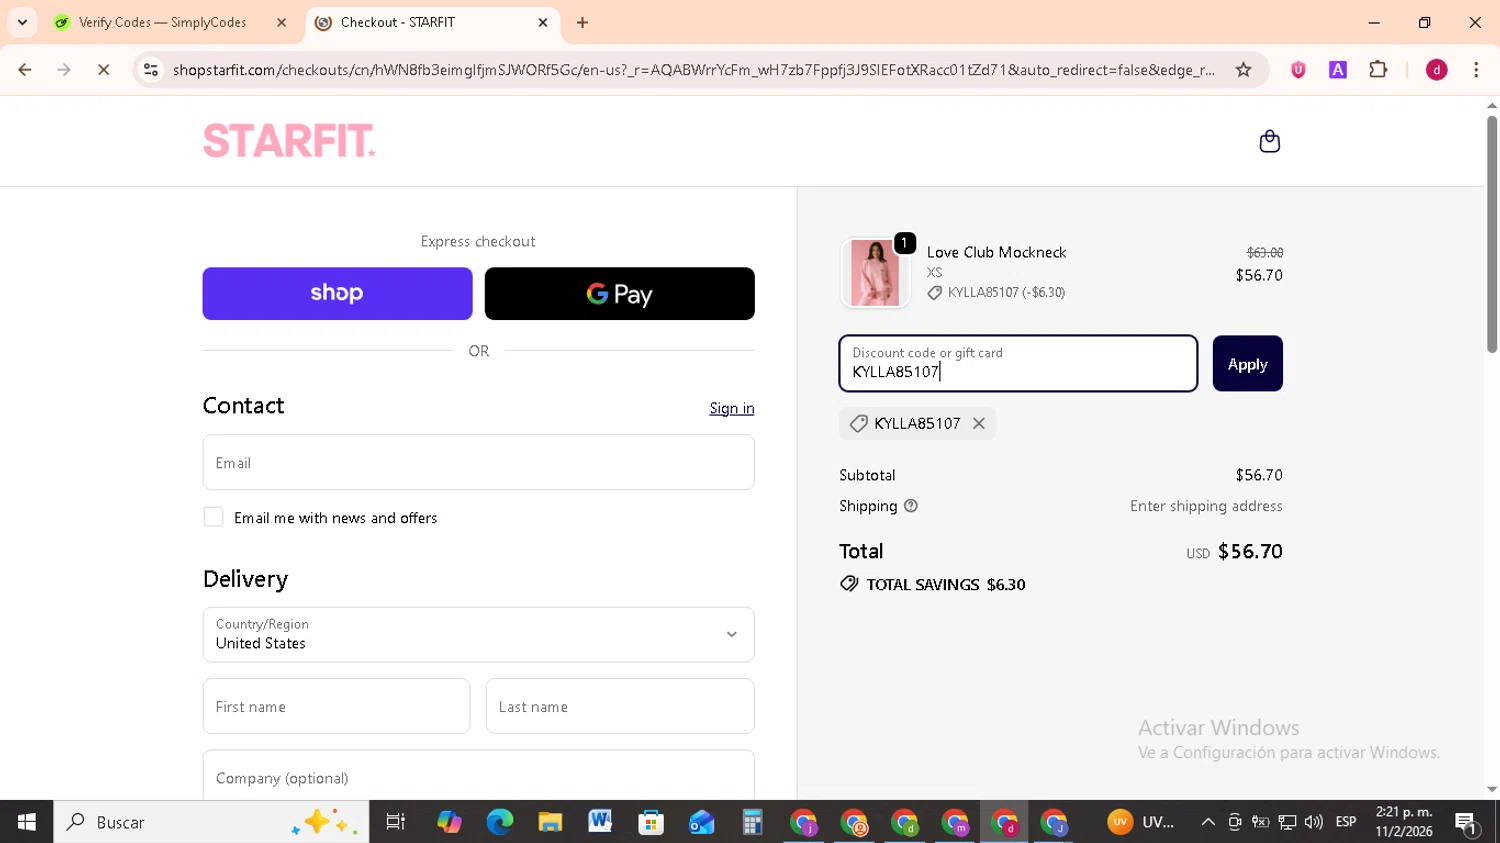Open the browser extensions puzzle icon
Viewport: 1500px width, 843px height.
(1378, 70)
